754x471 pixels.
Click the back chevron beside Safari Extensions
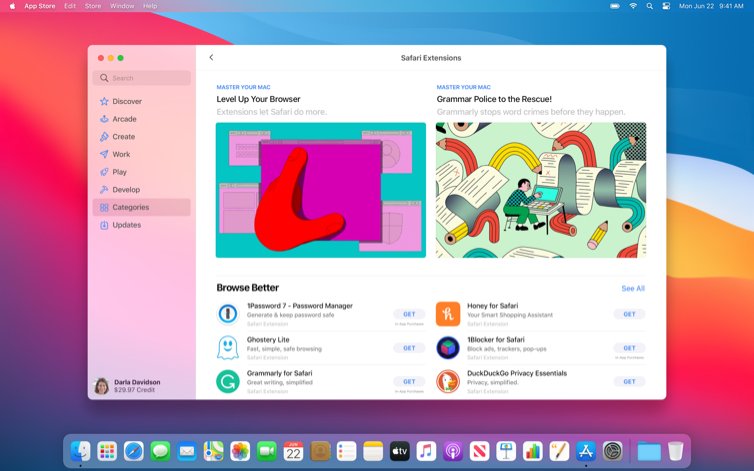tap(211, 58)
